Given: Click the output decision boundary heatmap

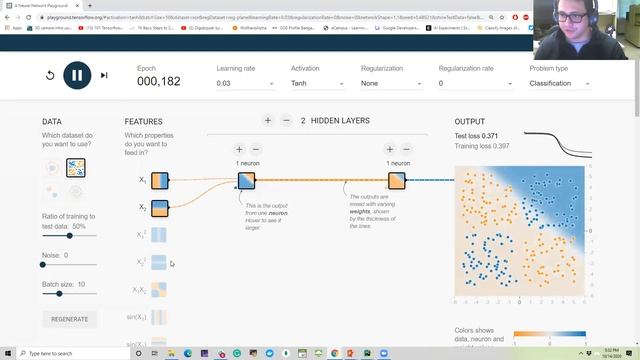Looking at the screenshot, I should coord(519,231).
